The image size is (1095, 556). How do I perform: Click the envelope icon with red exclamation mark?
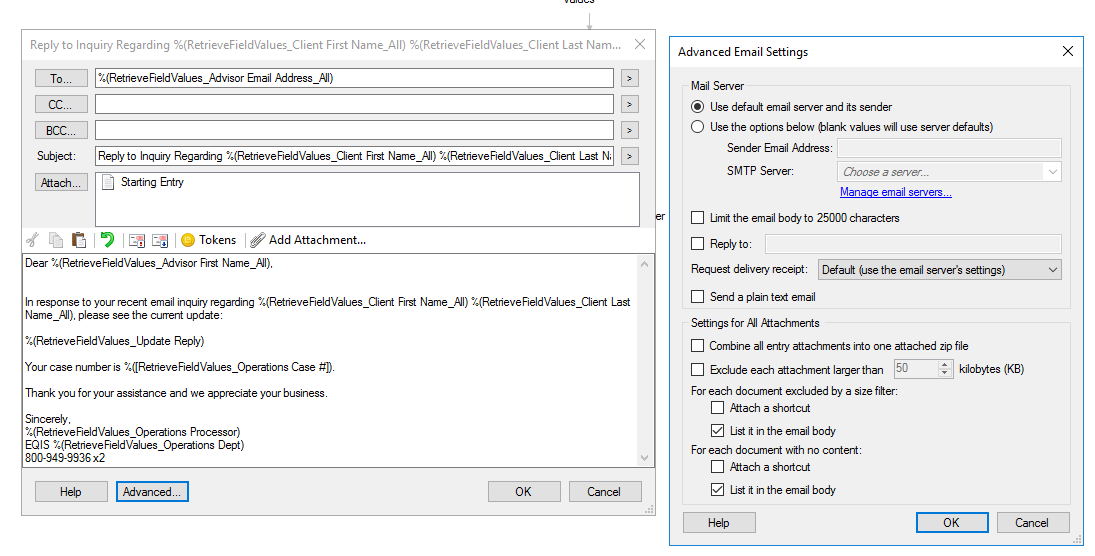[x=138, y=240]
